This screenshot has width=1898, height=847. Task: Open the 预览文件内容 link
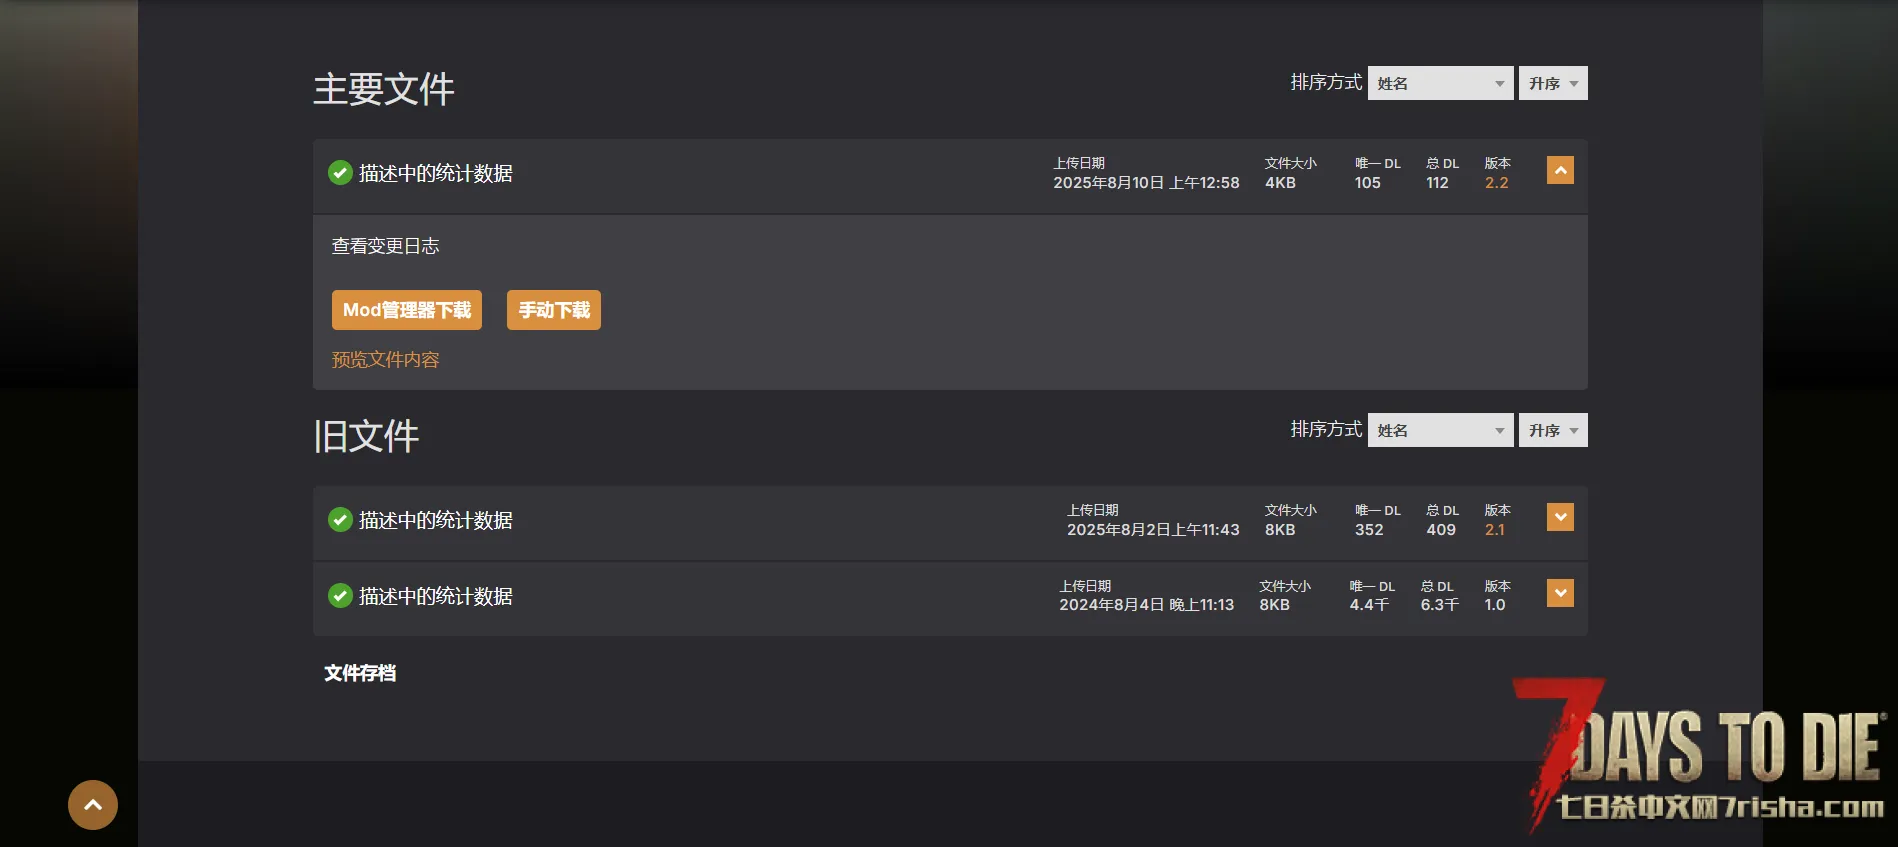point(386,360)
